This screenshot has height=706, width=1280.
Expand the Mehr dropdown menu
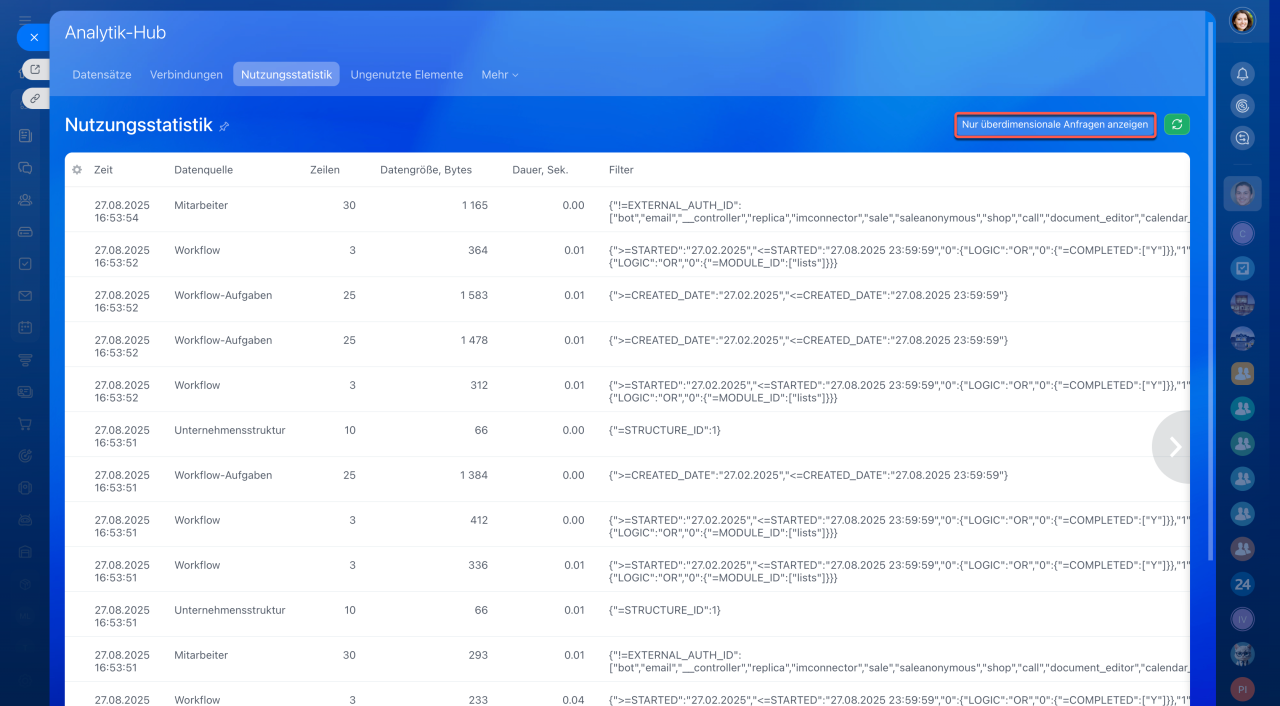499,75
